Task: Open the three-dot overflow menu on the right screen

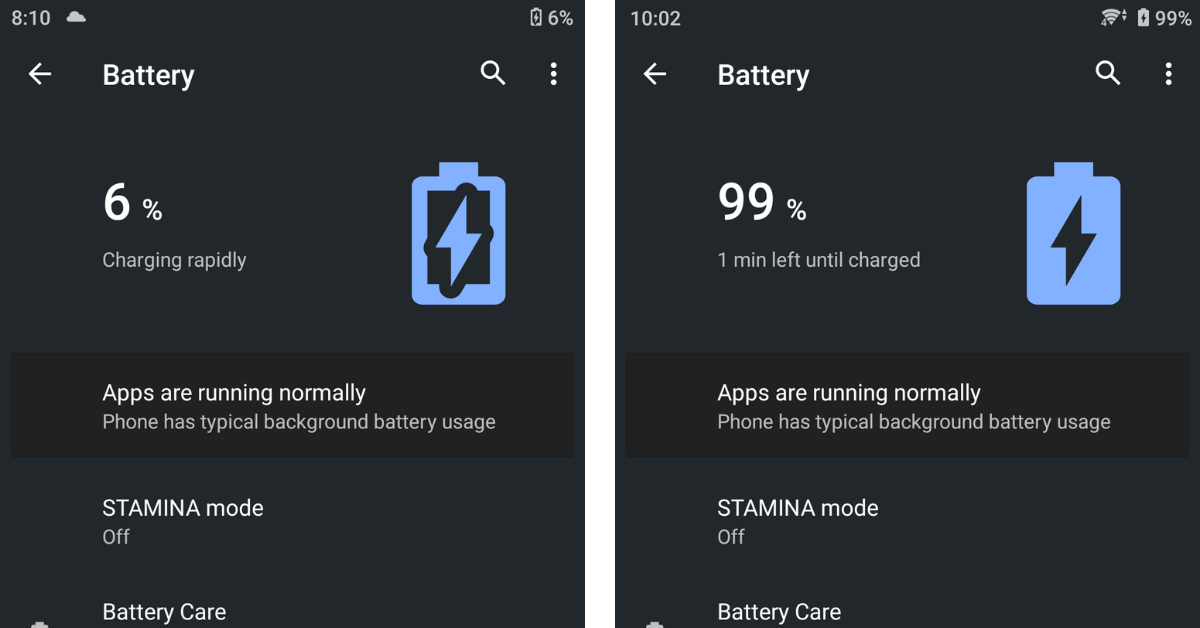Action: (1168, 73)
